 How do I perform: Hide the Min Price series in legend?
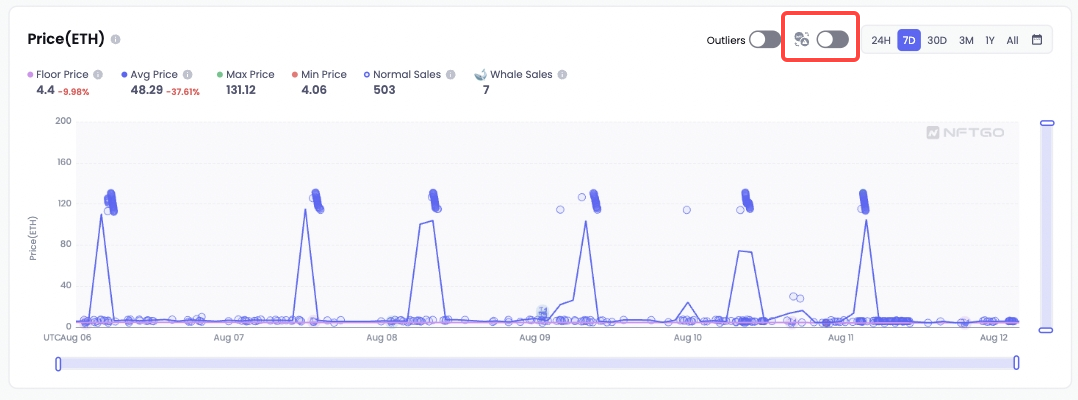(319, 74)
